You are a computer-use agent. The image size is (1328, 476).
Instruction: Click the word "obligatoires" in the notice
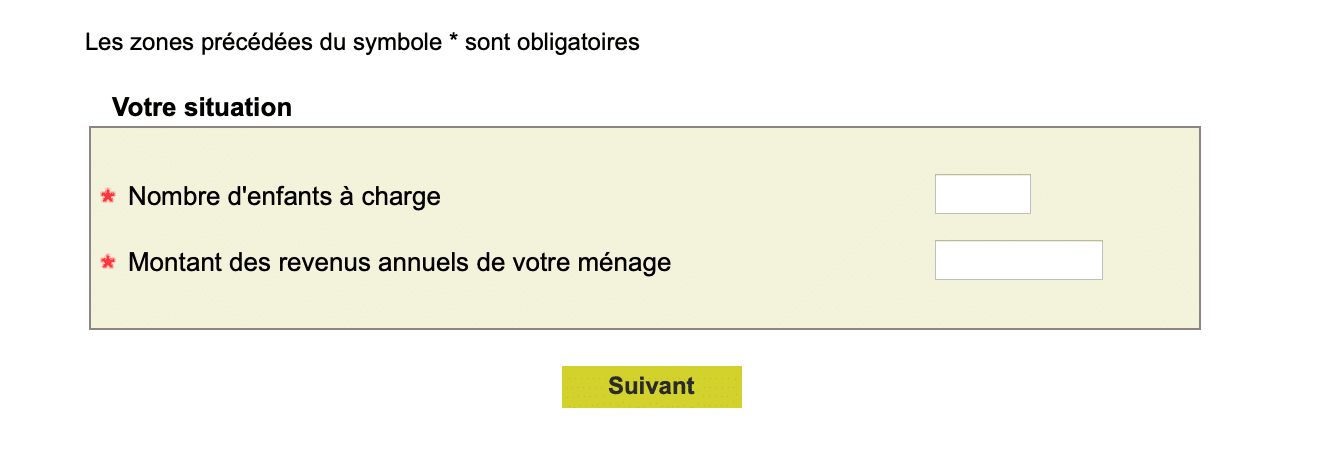(x=579, y=43)
